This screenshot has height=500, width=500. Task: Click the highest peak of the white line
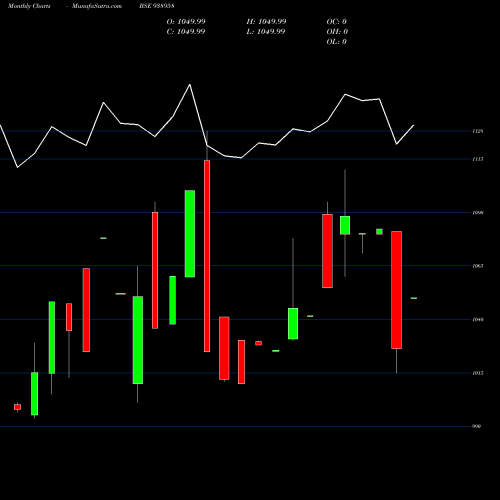190,85
